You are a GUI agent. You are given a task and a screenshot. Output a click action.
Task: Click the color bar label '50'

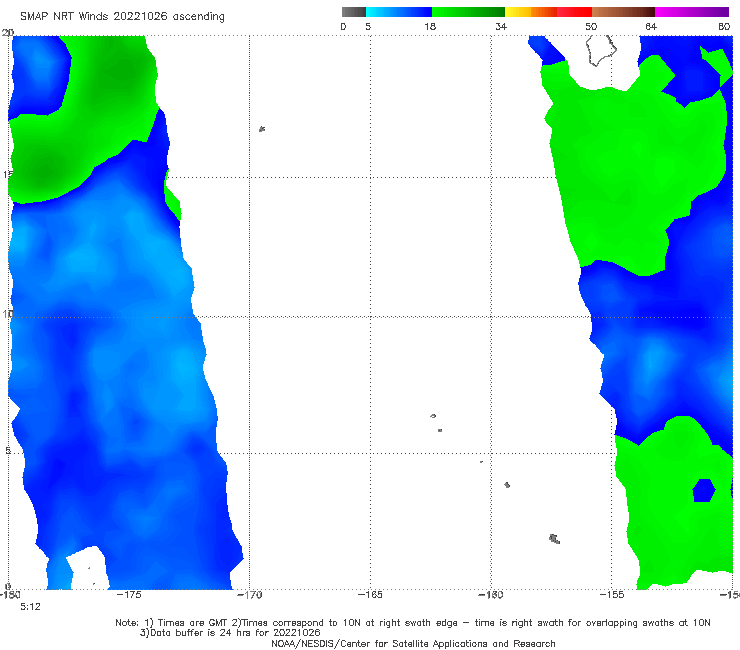591,26
